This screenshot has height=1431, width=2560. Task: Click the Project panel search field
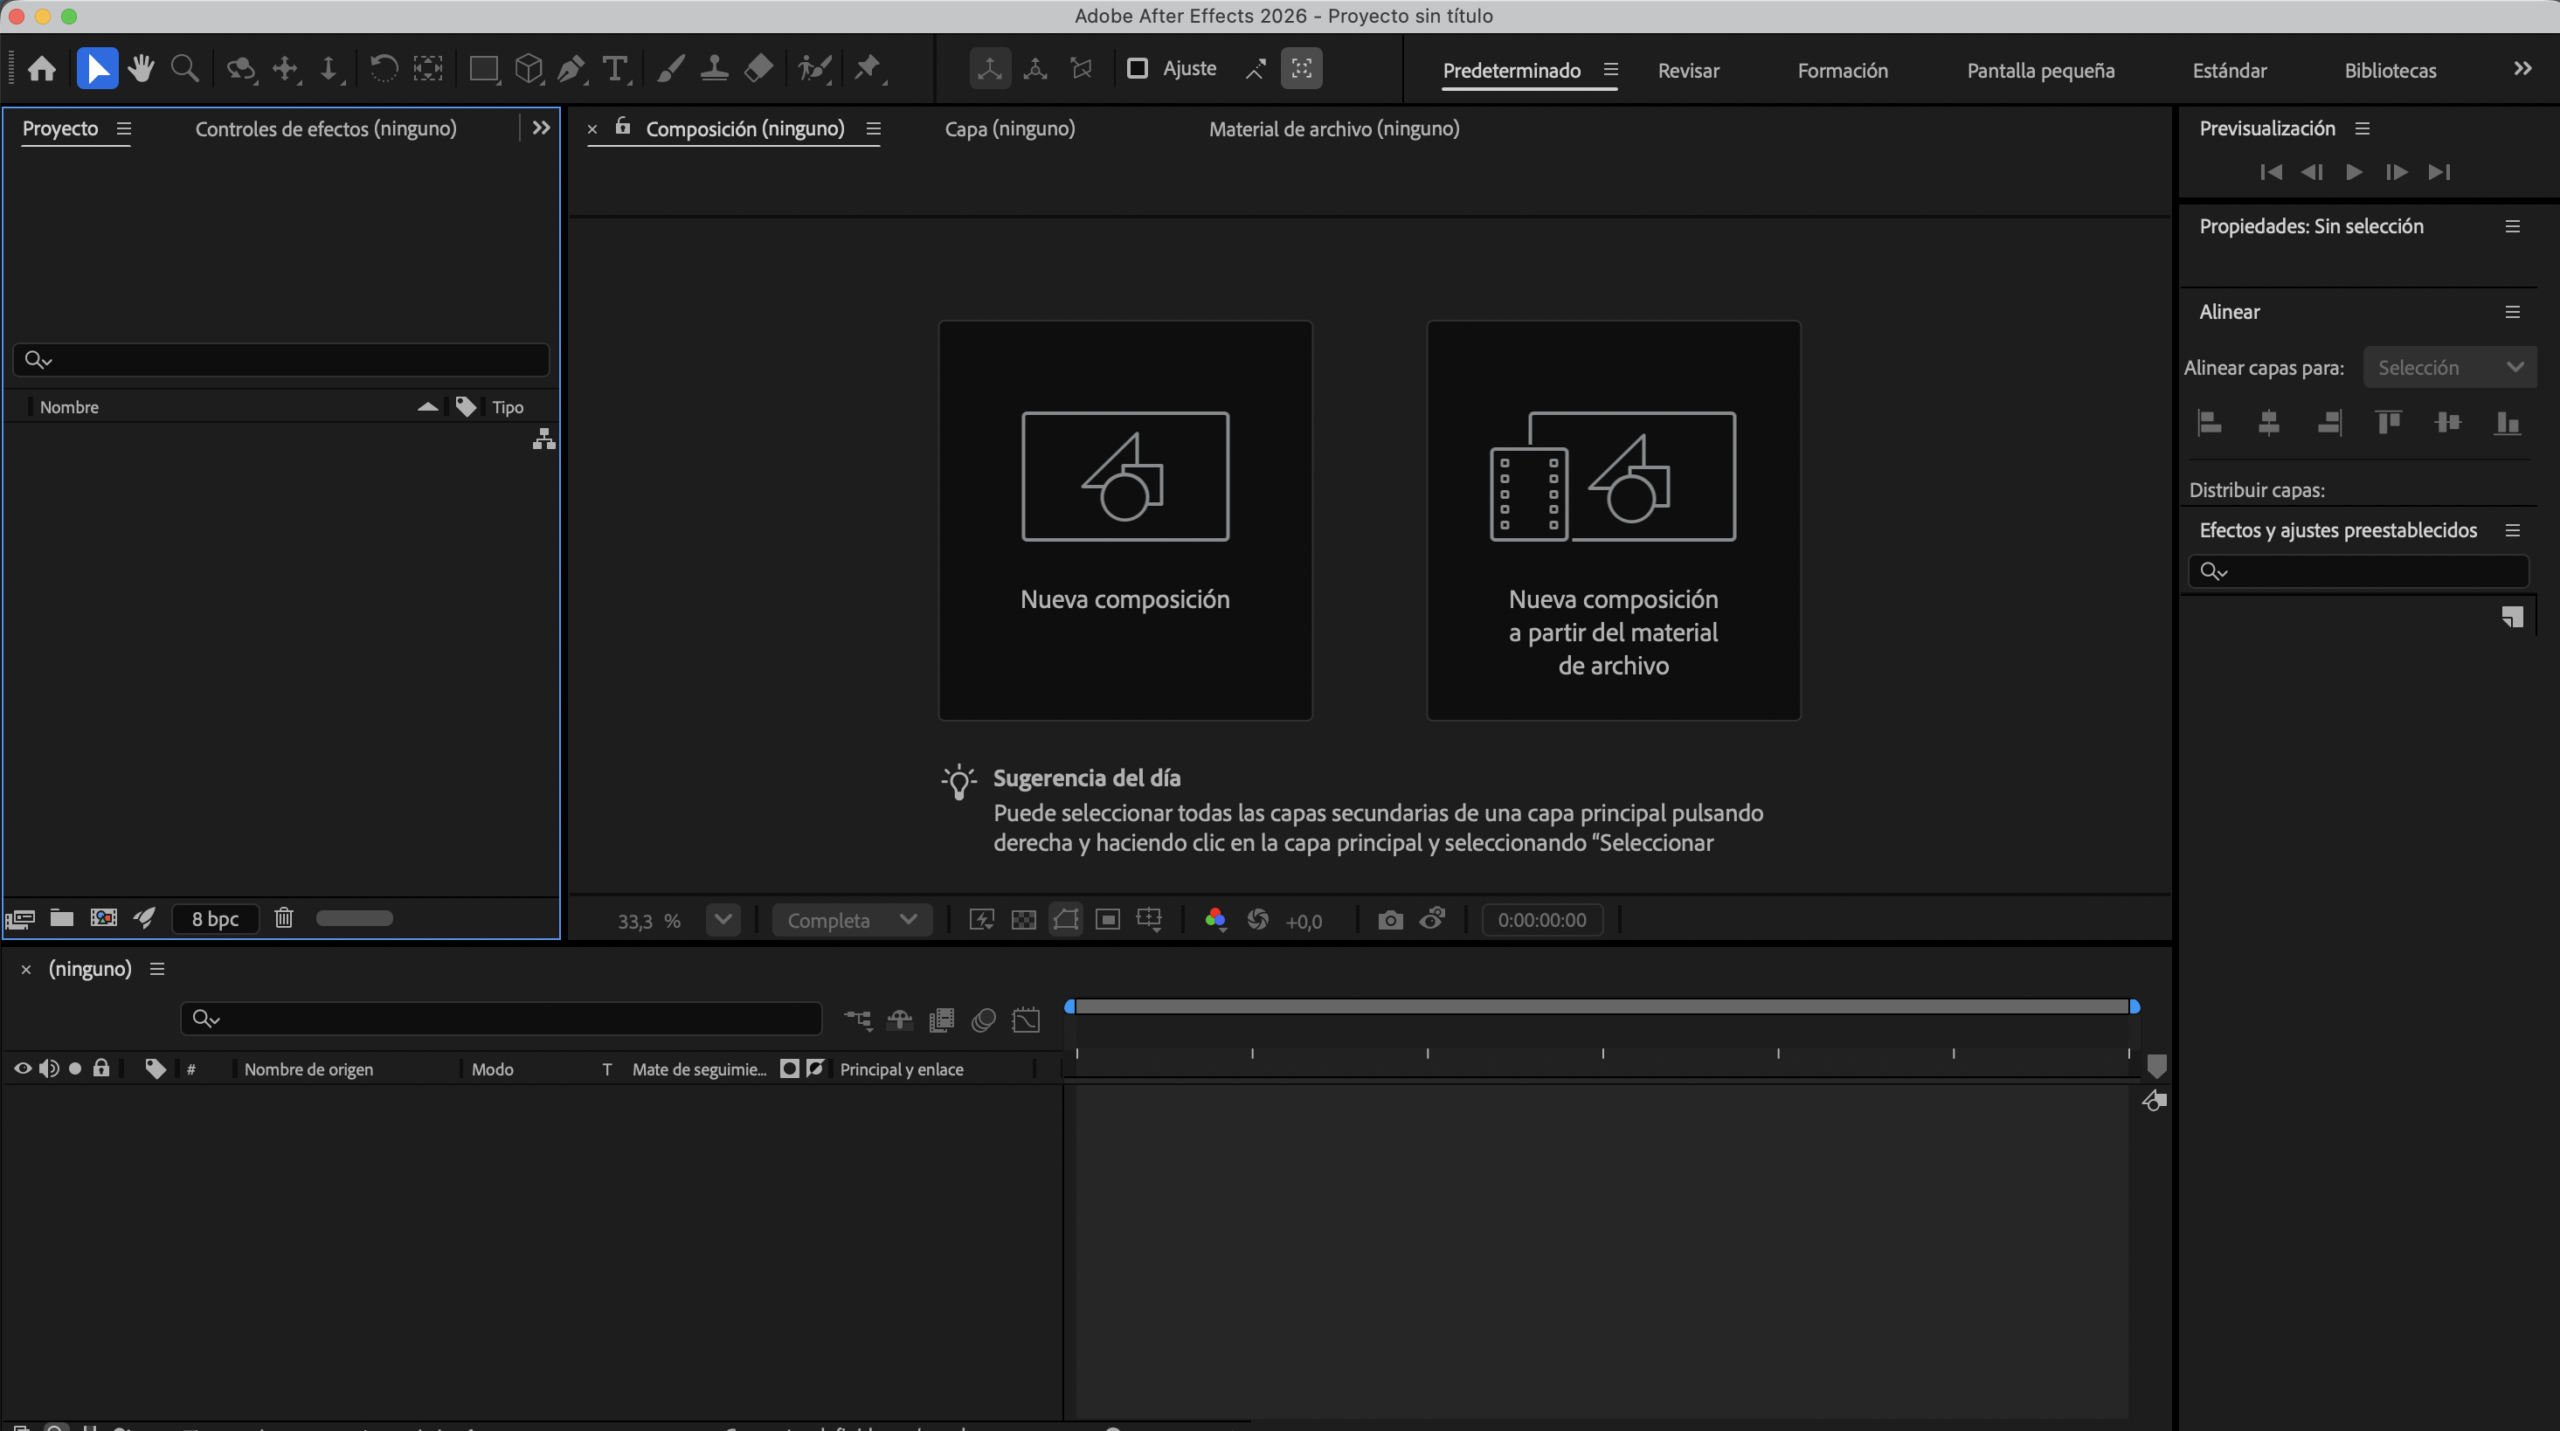pos(290,360)
